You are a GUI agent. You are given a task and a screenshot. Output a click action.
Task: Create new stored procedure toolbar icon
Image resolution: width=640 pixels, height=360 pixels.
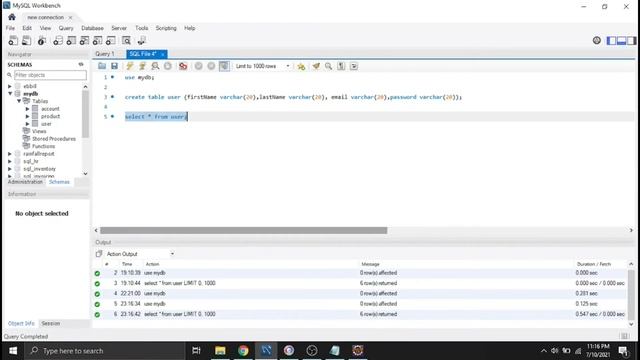[x=97, y=40]
